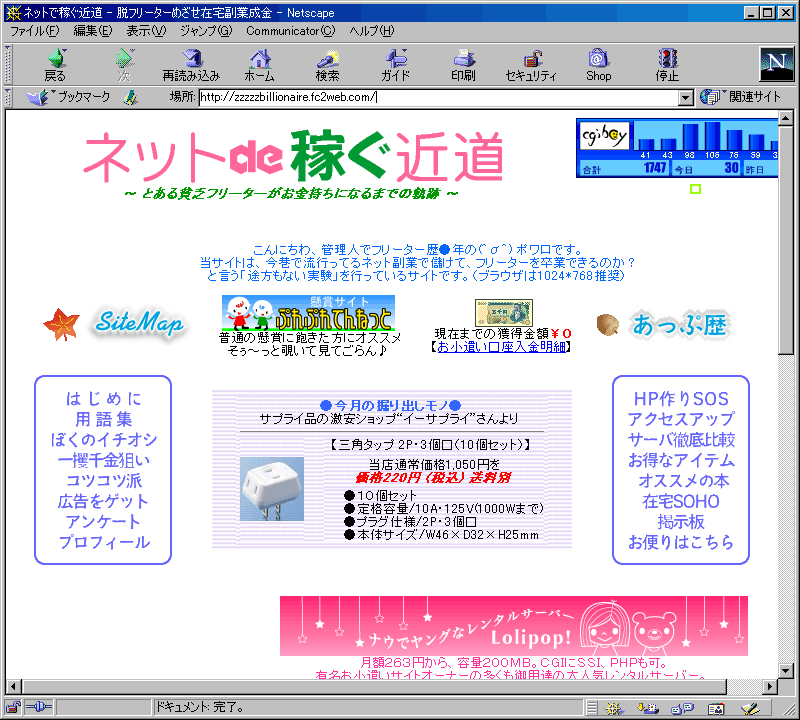Click the Netscape N logo
The width and height of the screenshot is (800, 720).
tap(777, 64)
